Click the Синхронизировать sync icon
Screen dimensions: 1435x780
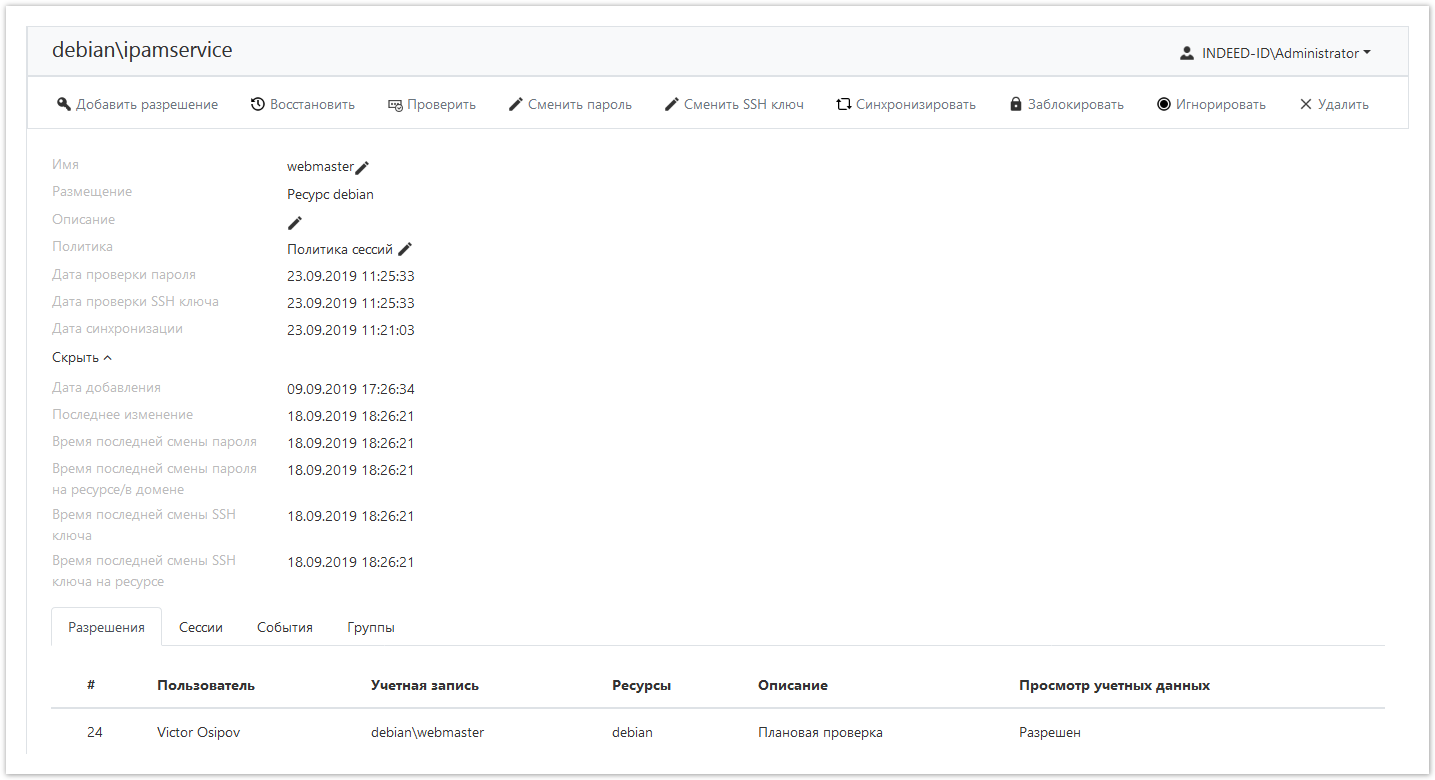[x=843, y=103]
